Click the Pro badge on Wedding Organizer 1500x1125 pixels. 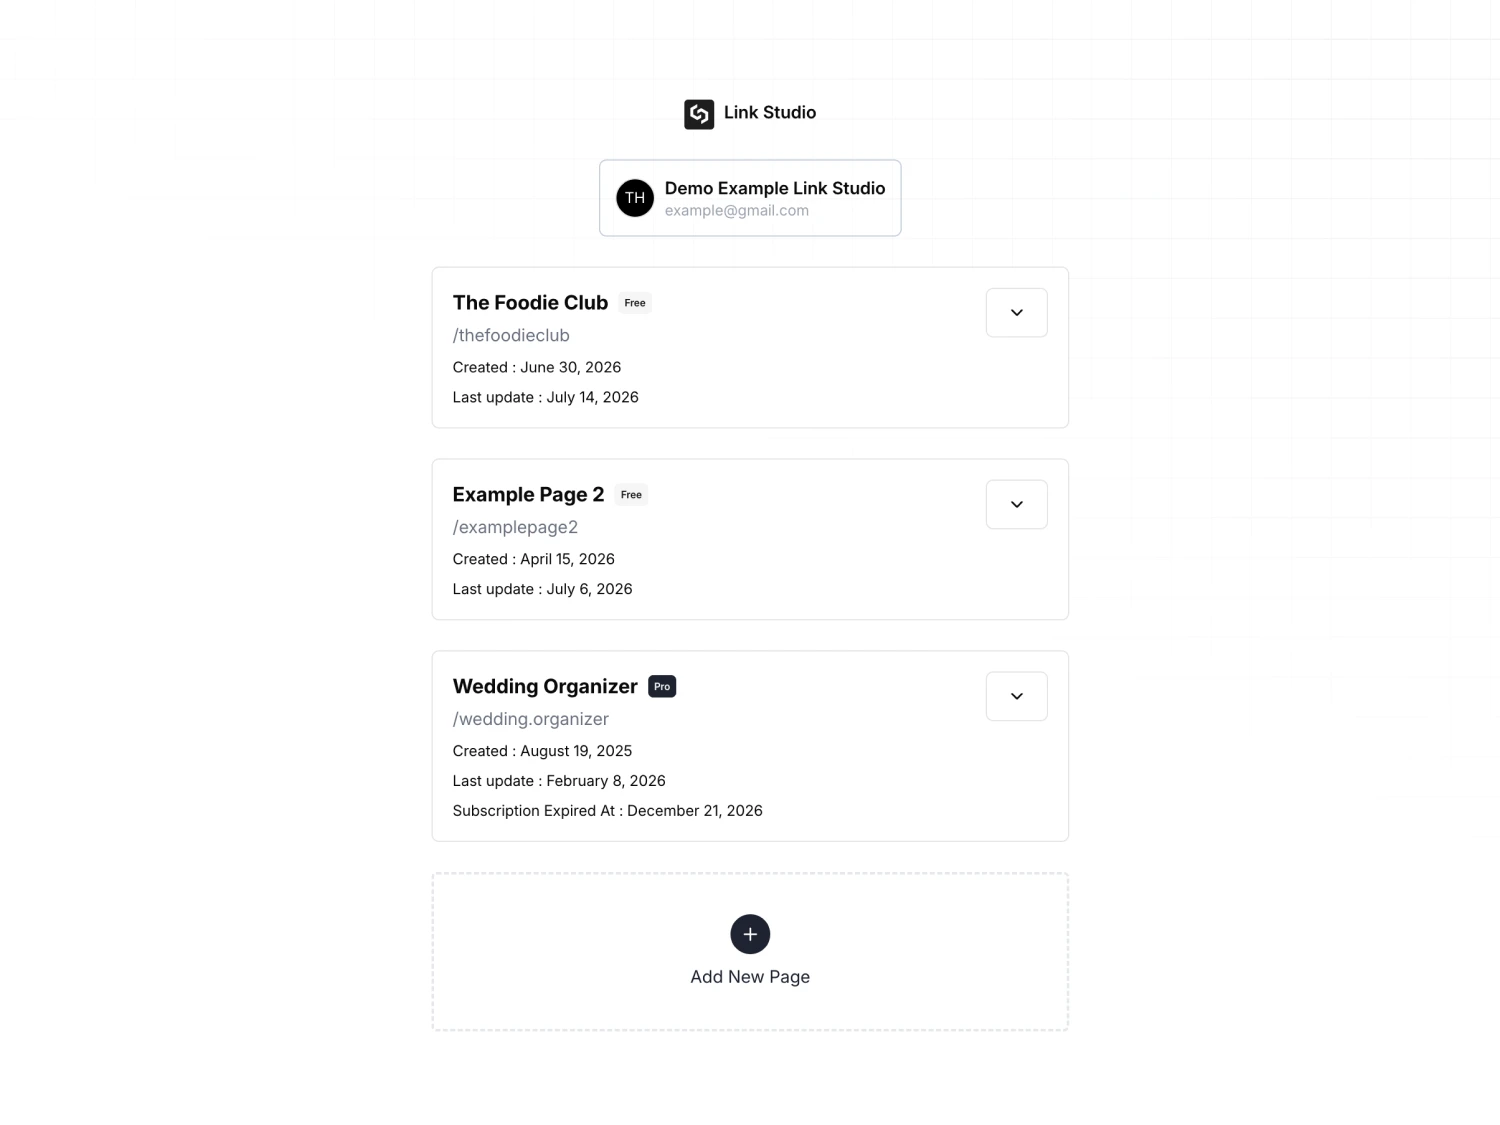pos(662,687)
